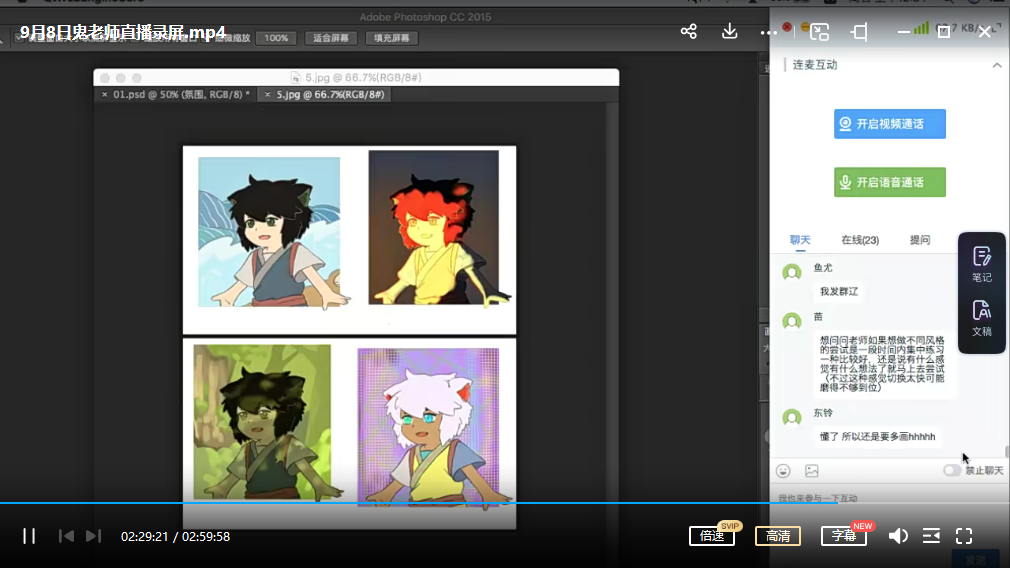Open the 倍速 playback speed options
Screen dimensions: 1010x568
712,536
